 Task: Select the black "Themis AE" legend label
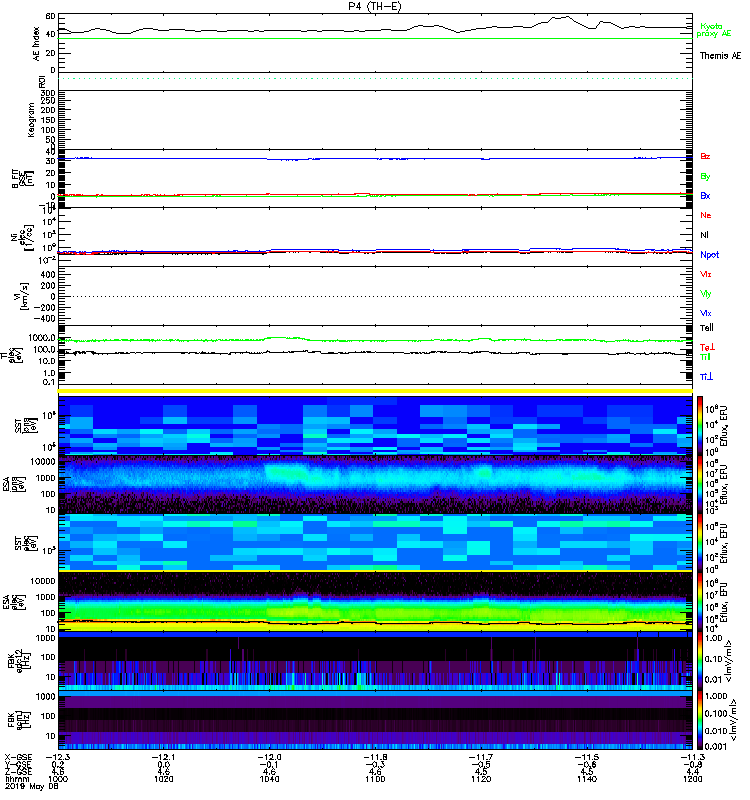720,56
